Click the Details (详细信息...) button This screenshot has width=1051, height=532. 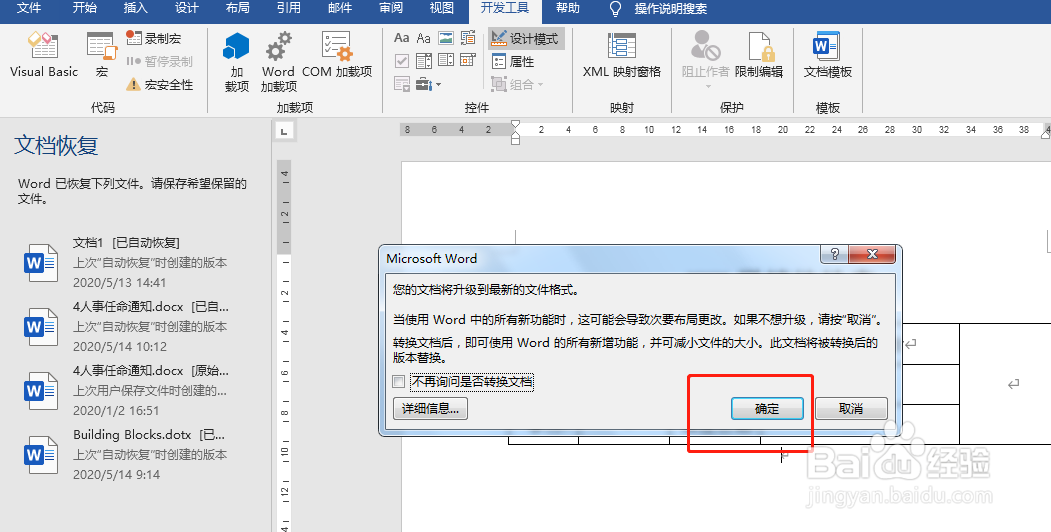coord(430,408)
